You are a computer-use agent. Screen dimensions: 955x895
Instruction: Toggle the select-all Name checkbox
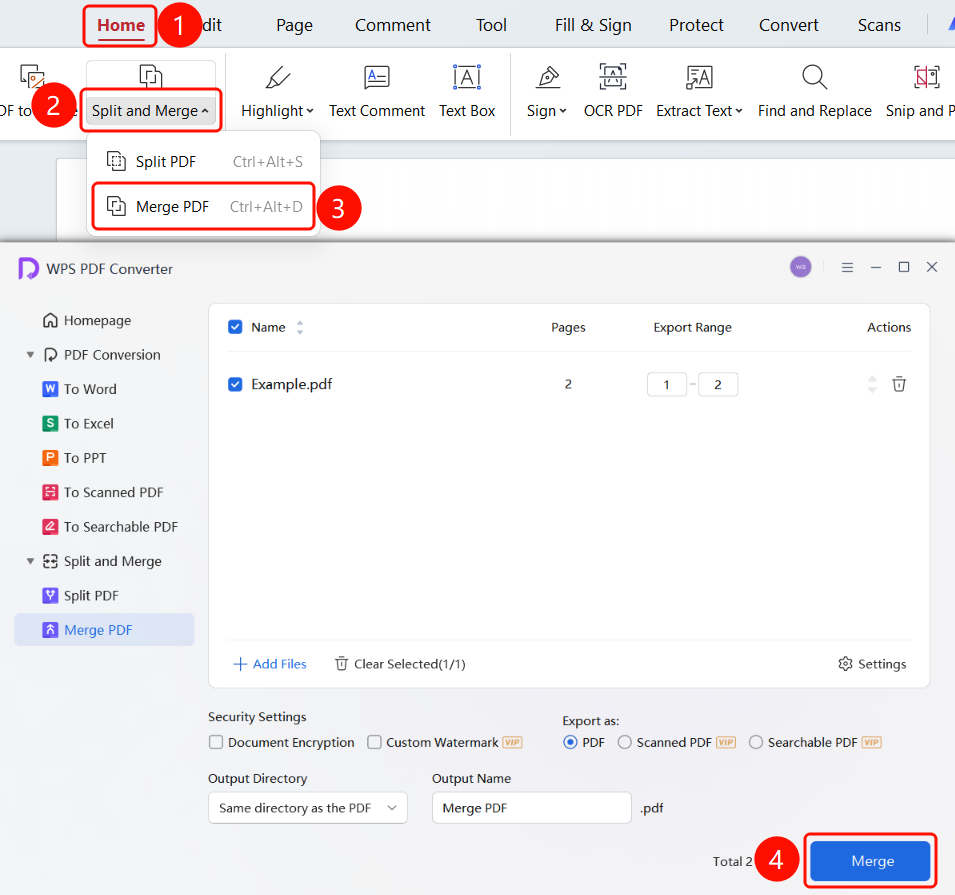235,327
